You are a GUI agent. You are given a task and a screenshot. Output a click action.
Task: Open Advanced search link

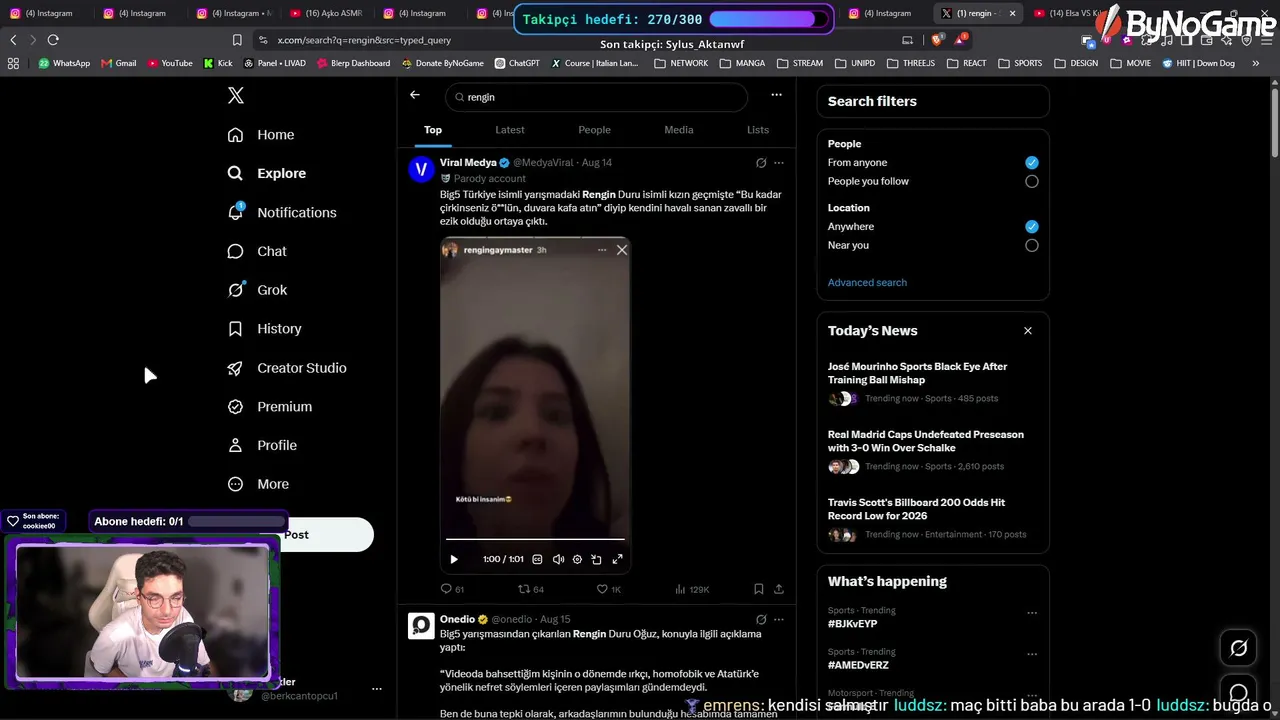tap(867, 283)
